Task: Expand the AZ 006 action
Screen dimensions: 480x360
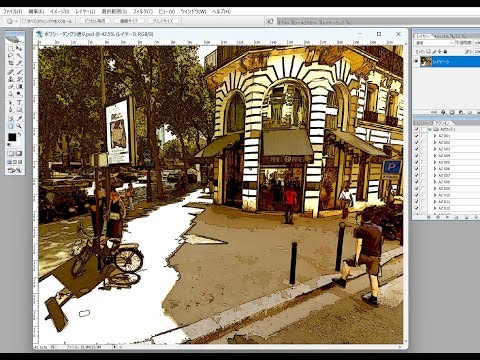Action: coord(435,169)
